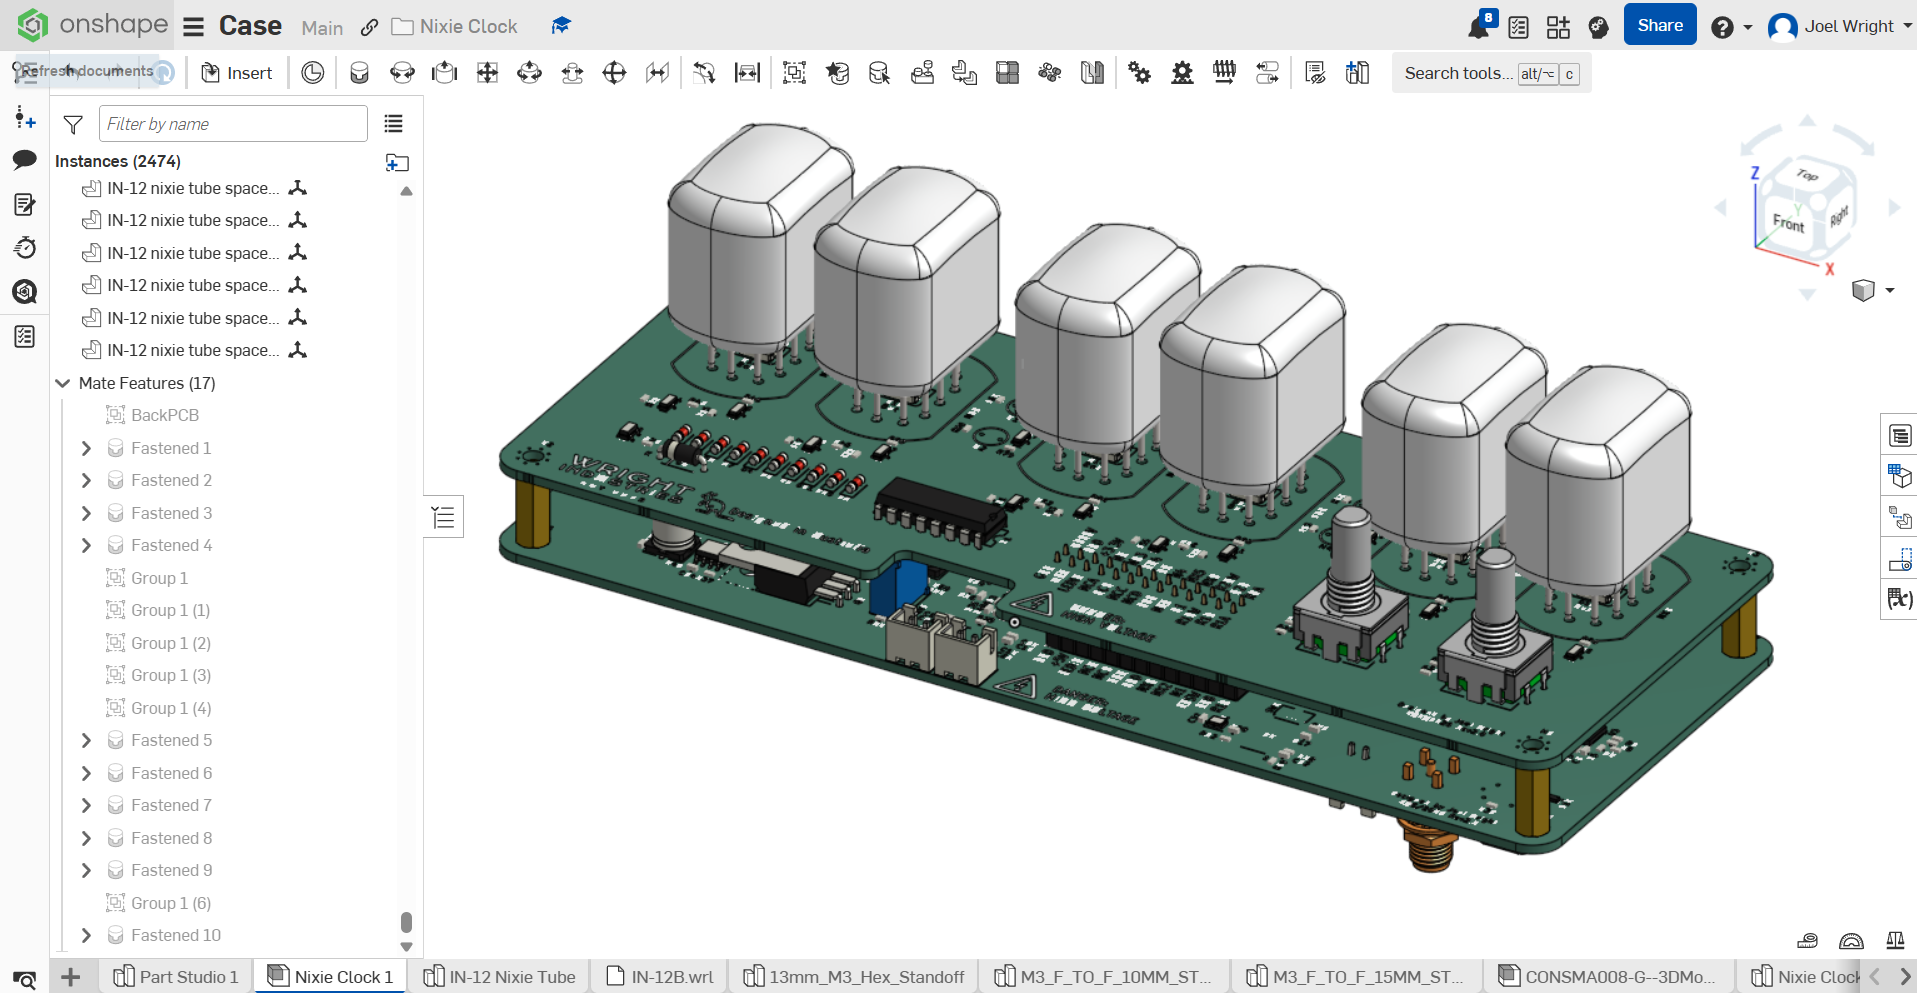Click the last assembly toolbar icon before Search tools
The image size is (1917, 993).
tap(1357, 73)
